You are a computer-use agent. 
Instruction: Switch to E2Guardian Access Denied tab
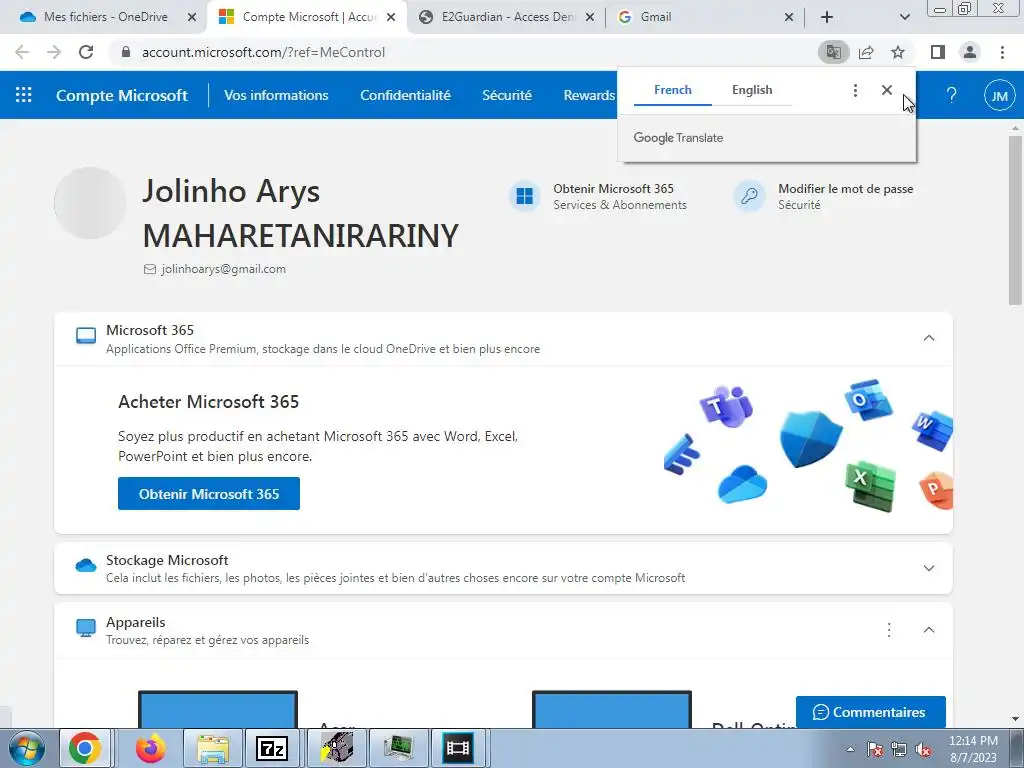coord(506,17)
